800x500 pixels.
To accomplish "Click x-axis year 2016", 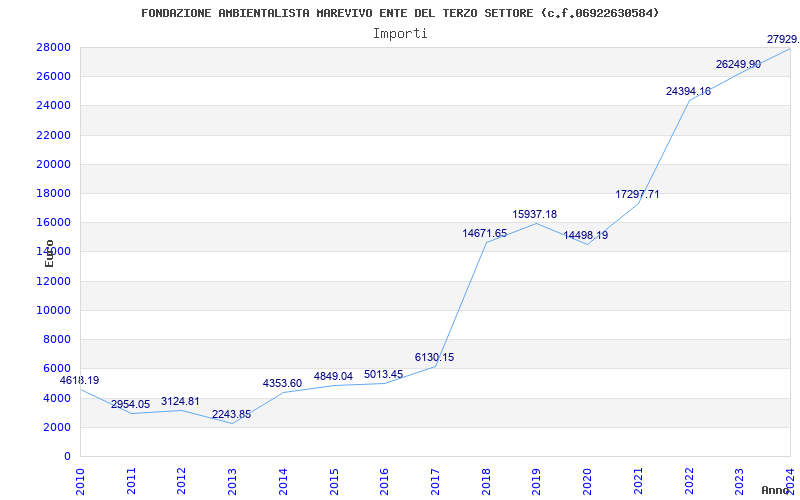I will (385, 481).
